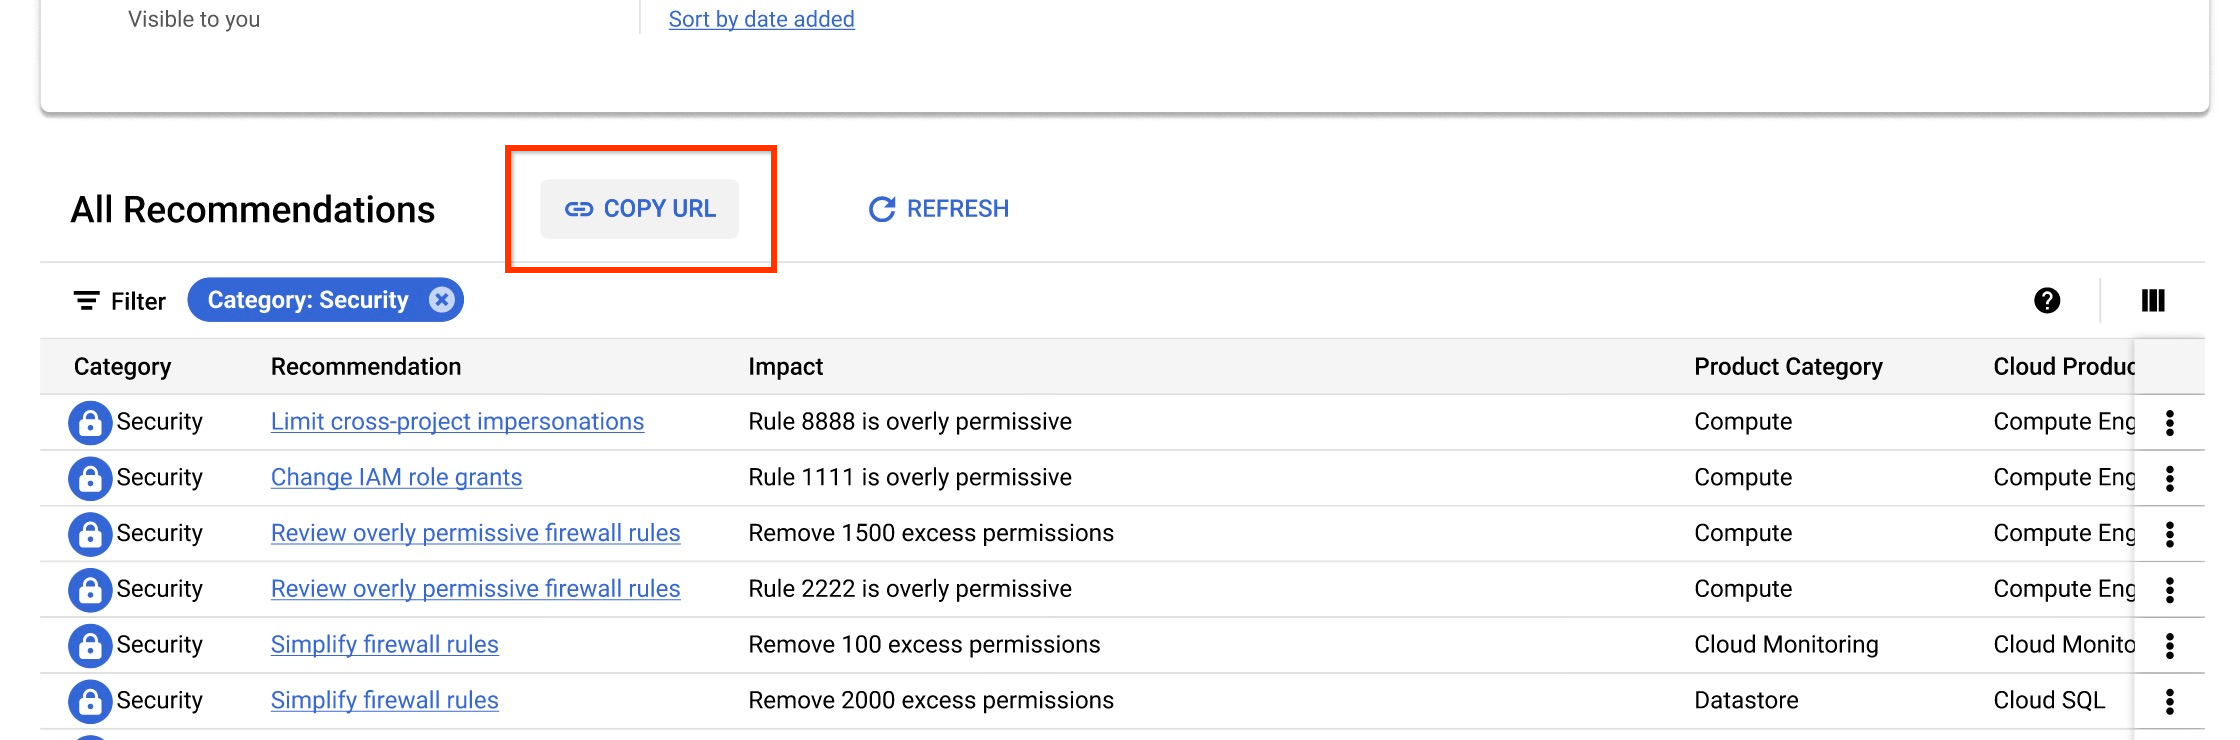Screen dimensions: 2240x740
Task: Open firewall rules link for Remove 1500 permissions
Action: [475, 534]
